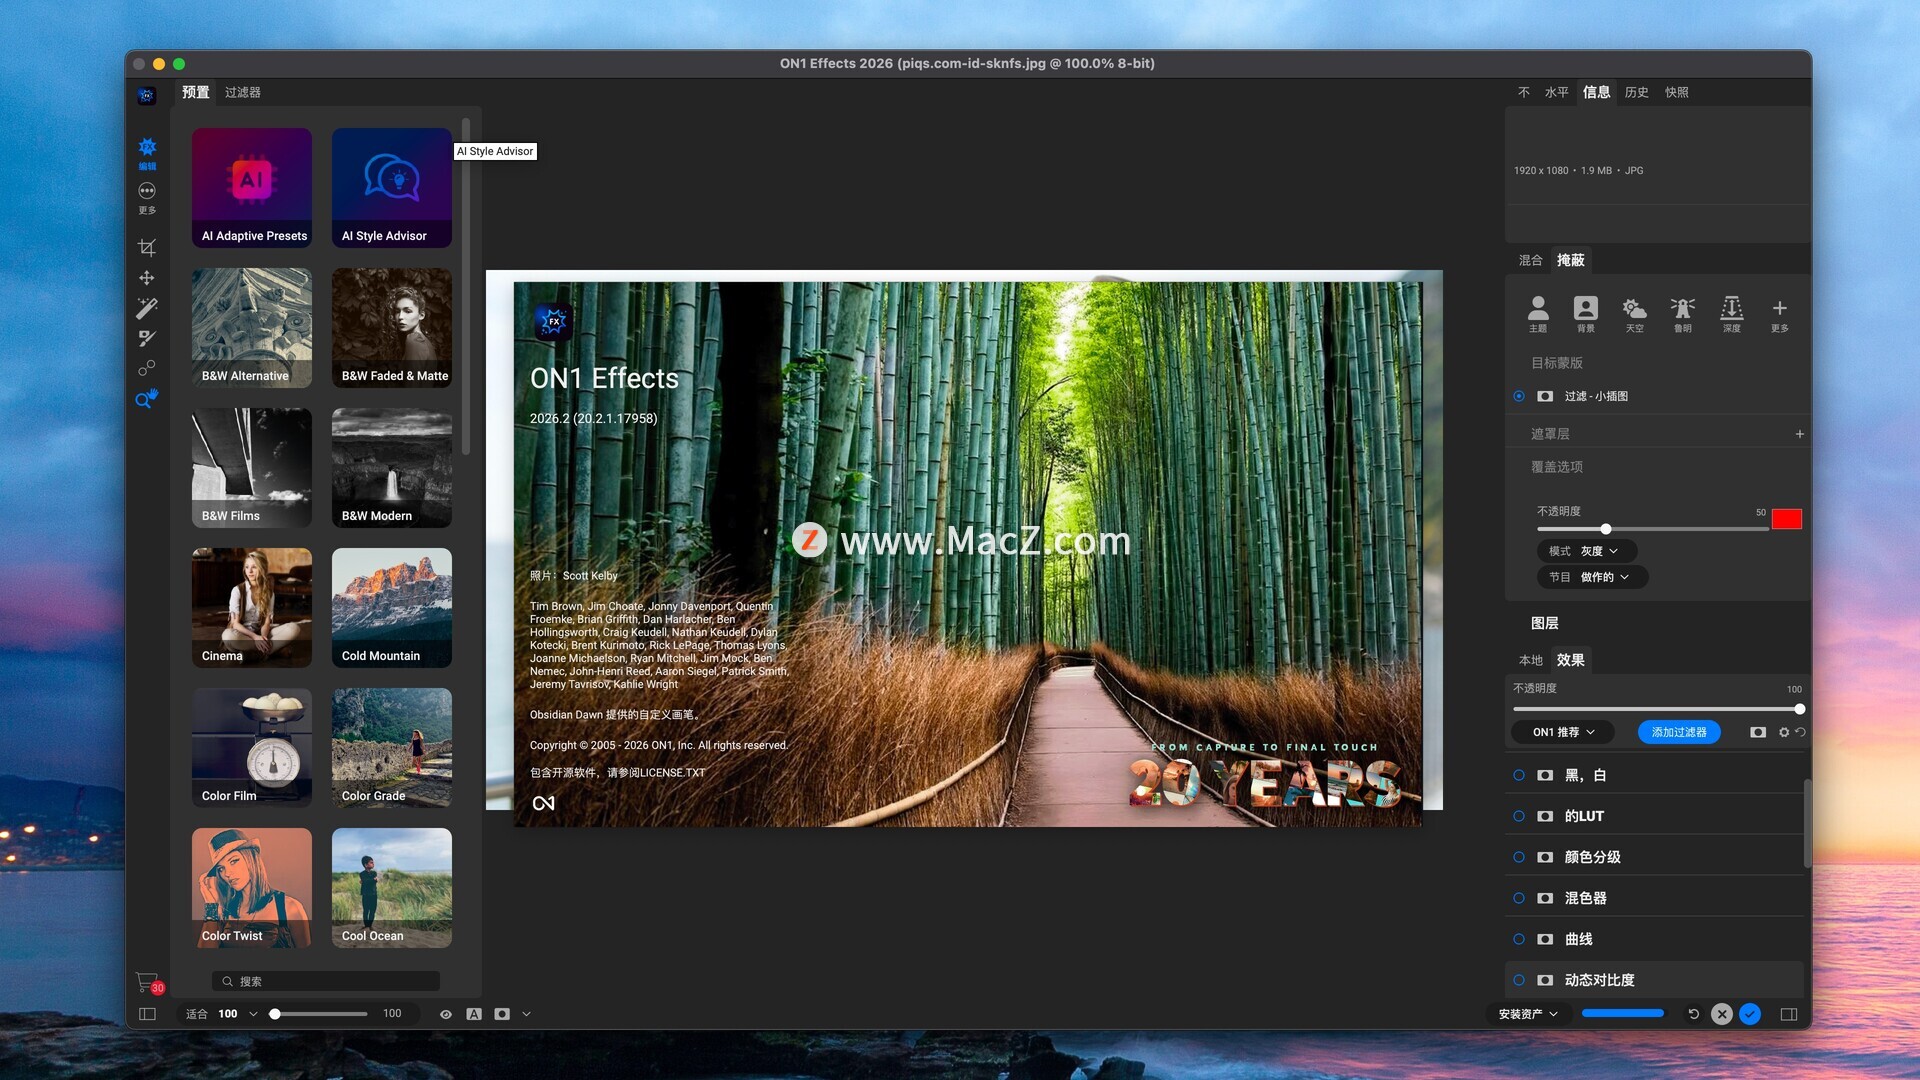The image size is (1920, 1080).
Task: Switch to the 历史 tab
Action: 1636,92
